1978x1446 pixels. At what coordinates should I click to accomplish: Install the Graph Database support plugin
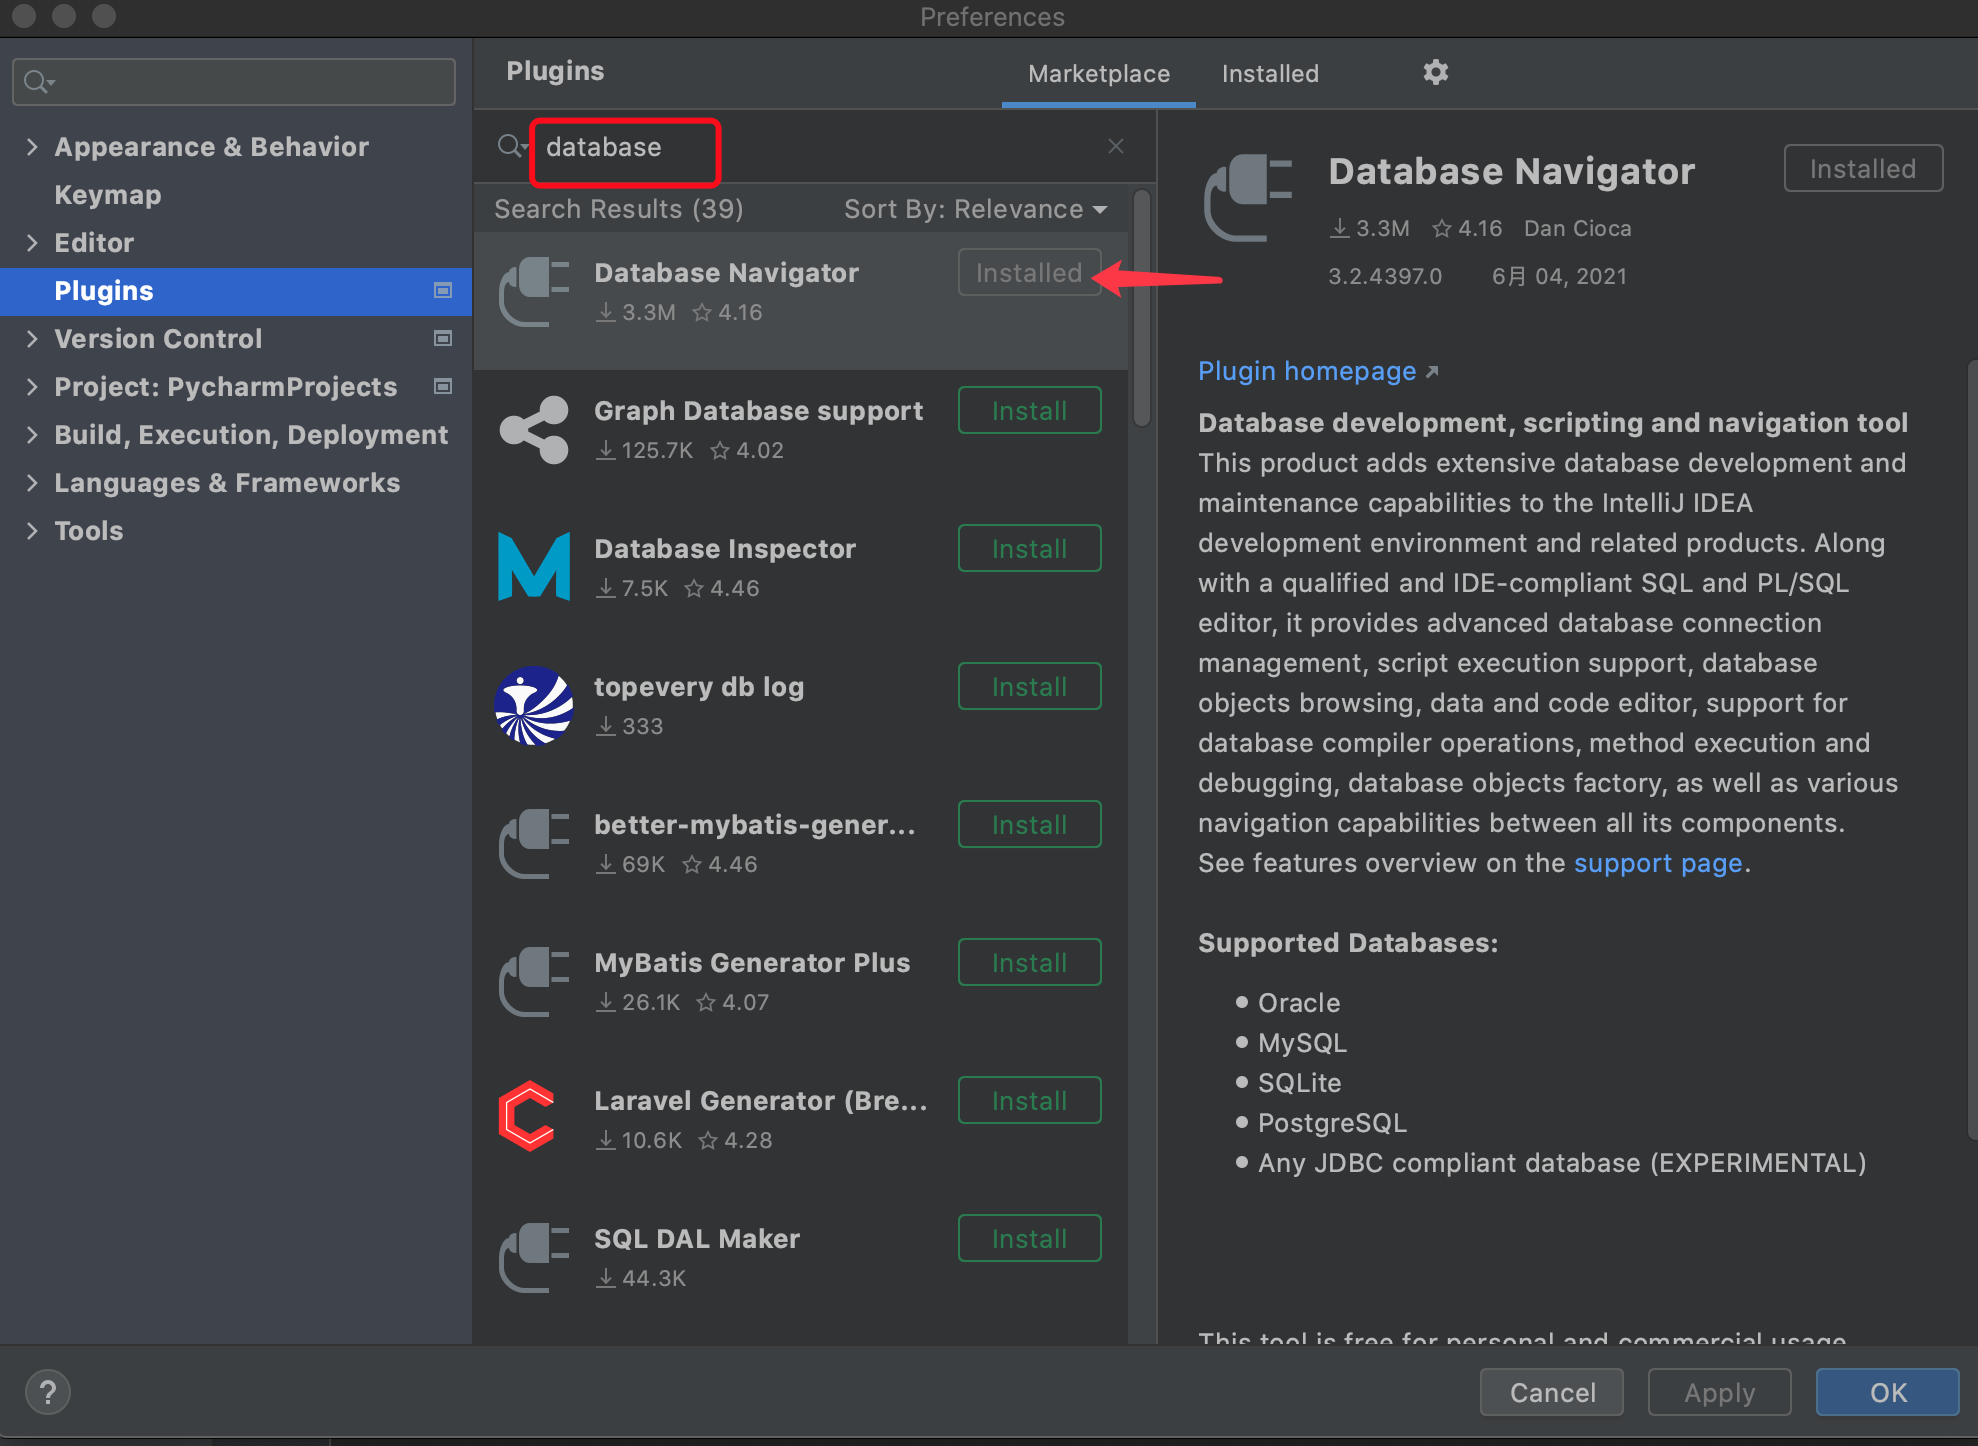1029,410
